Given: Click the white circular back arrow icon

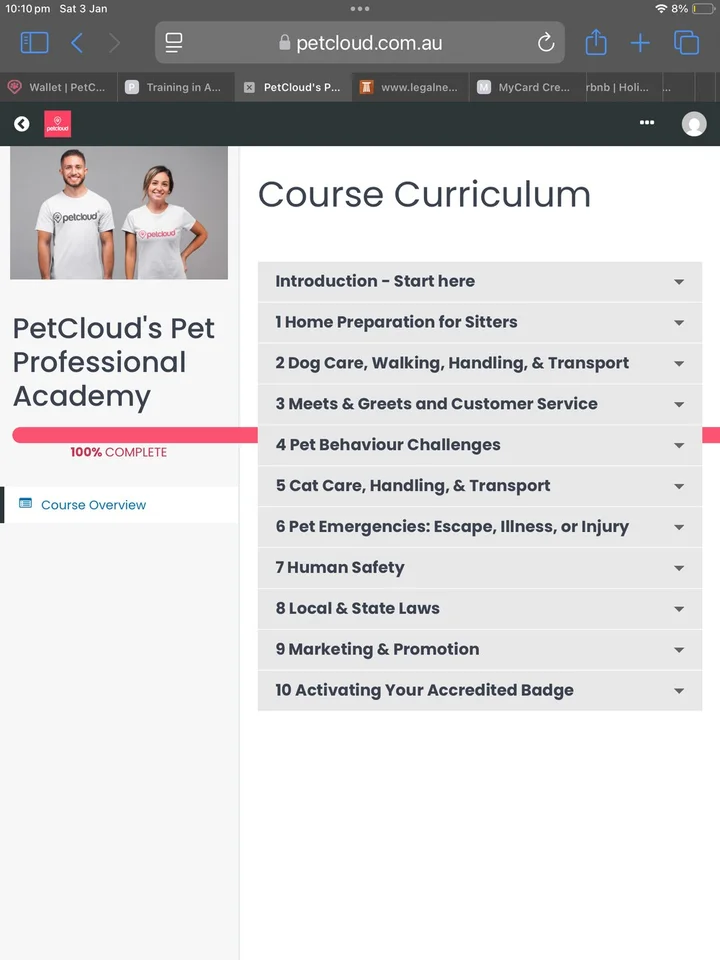Looking at the screenshot, I should click(21, 124).
